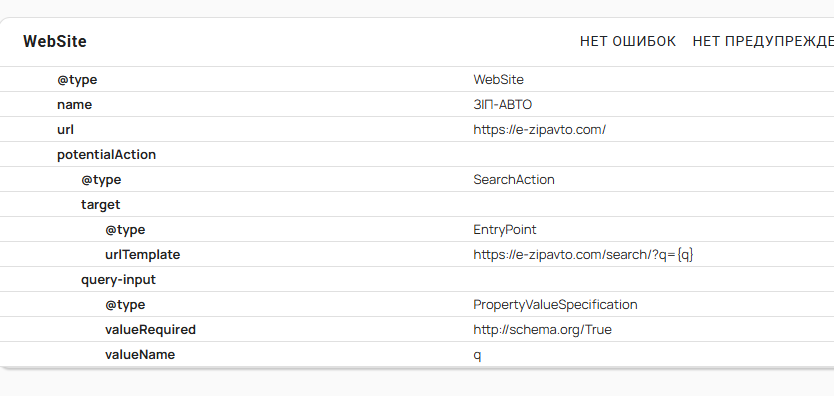Screen dimensions: 834x396
Task: Click the url property label
Action: [x=65, y=130]
